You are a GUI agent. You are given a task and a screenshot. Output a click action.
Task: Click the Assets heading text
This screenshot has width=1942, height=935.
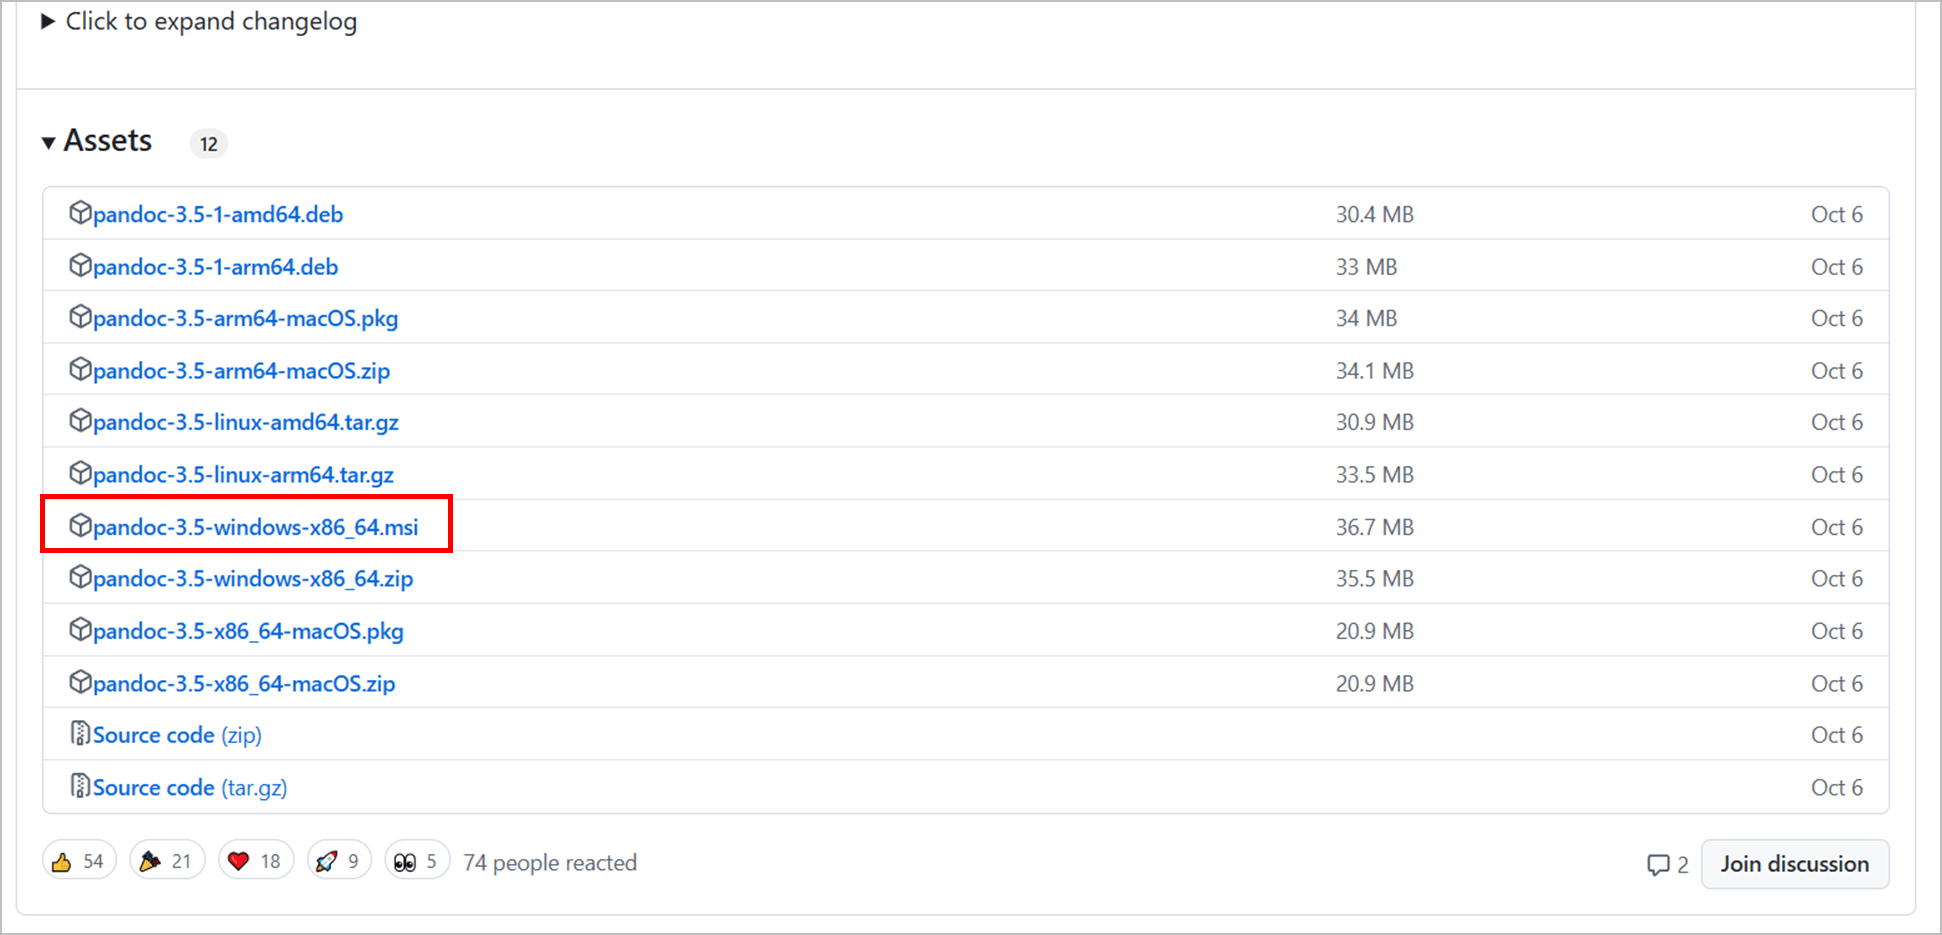pos(108,141)
